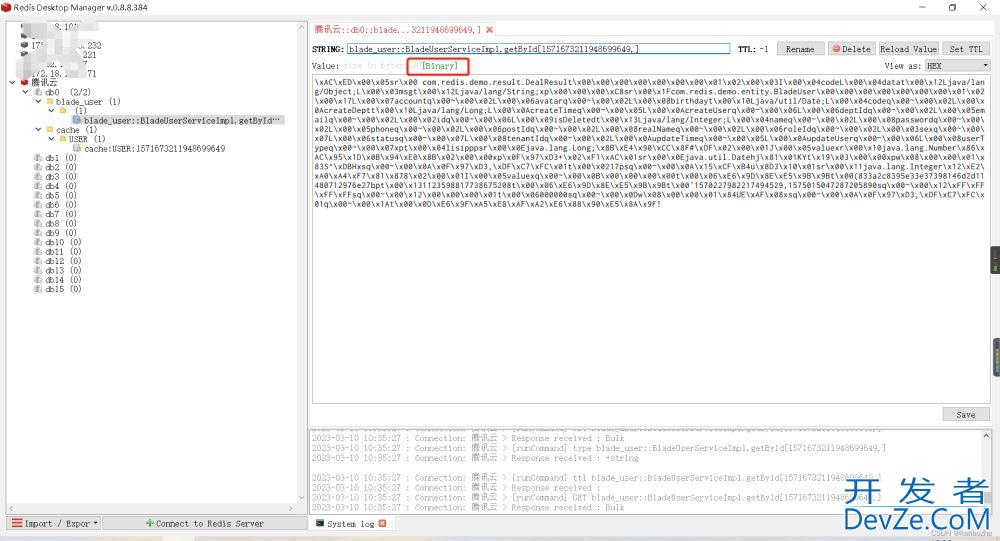Open the View as HEX dropdown
This screenshot has height=541, width=1000.
click(x=957, y=66)
